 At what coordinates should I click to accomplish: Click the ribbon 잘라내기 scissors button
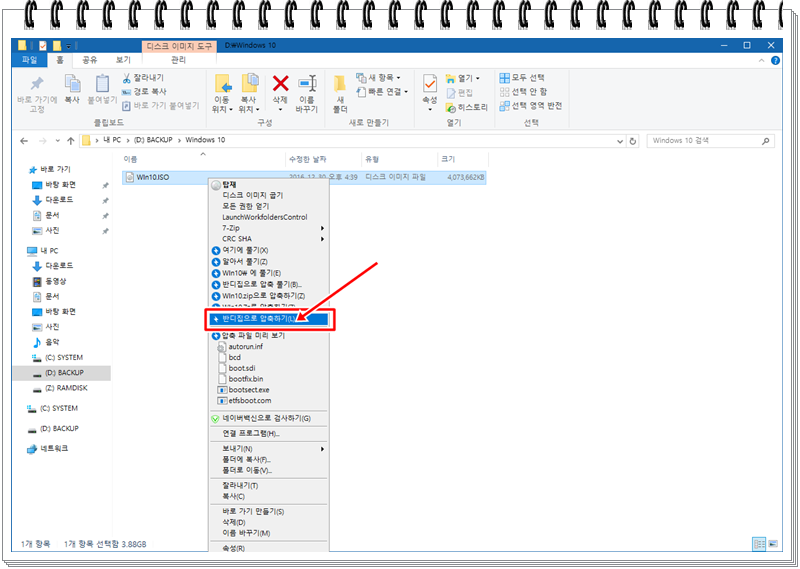(143, 78)
